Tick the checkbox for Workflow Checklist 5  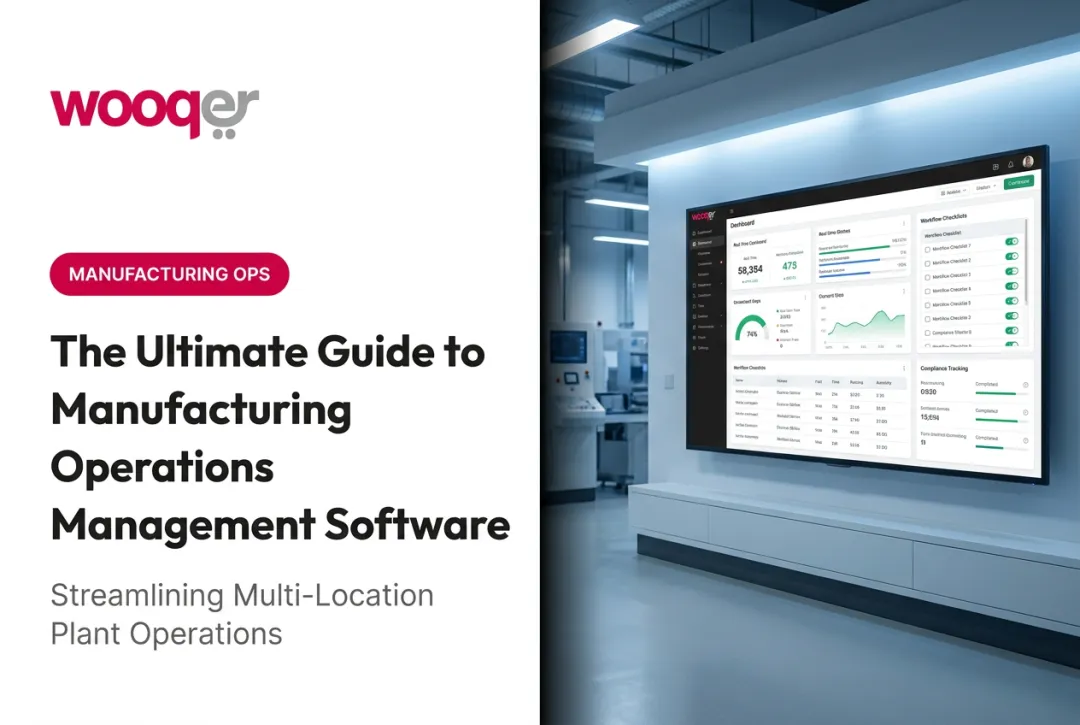click(927, 305)
